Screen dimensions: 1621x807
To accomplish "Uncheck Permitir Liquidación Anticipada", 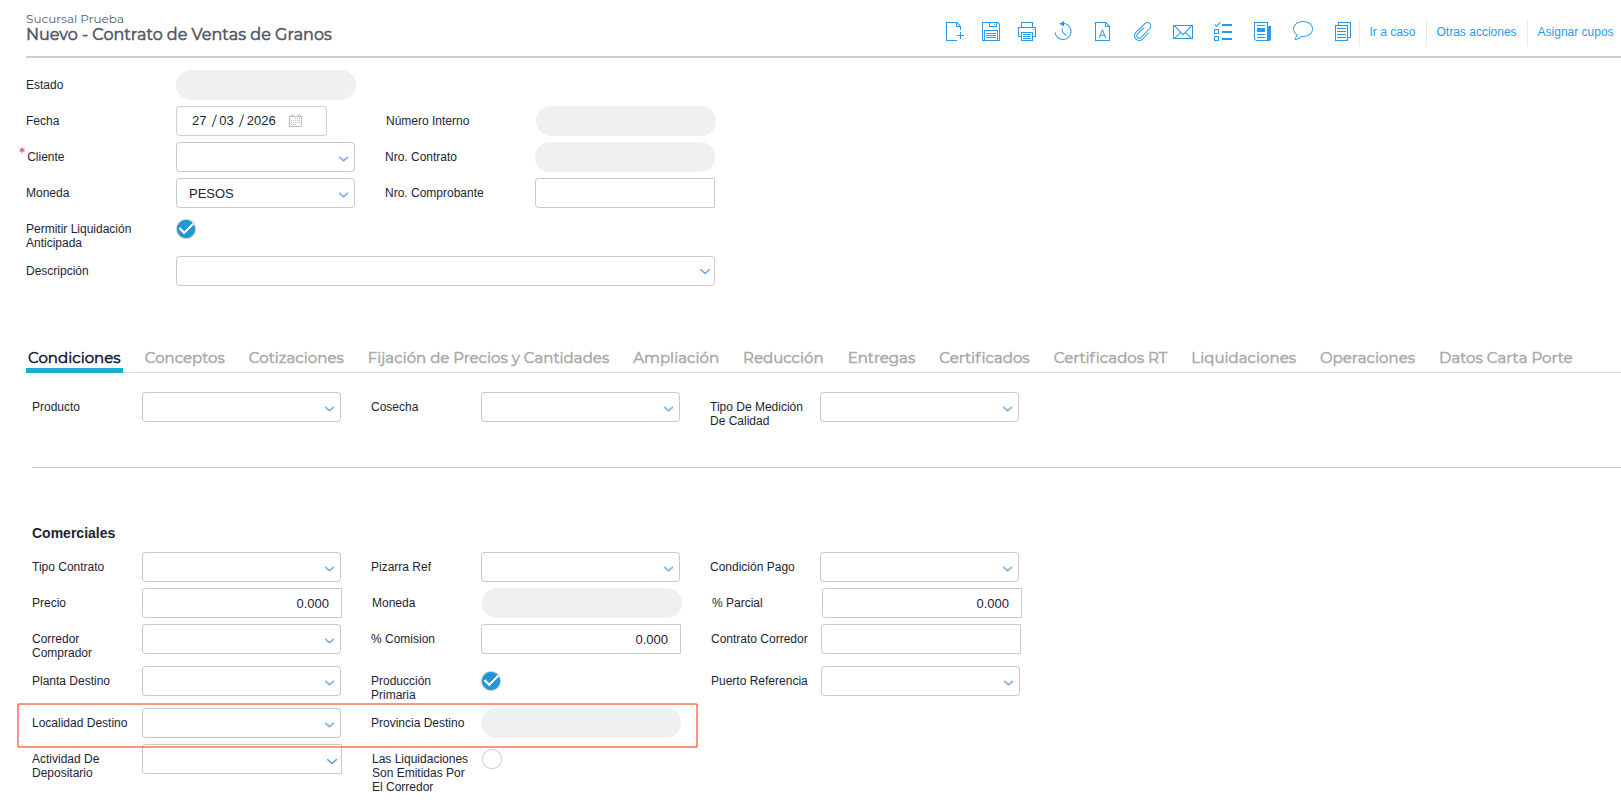I will tap(186, 229).
